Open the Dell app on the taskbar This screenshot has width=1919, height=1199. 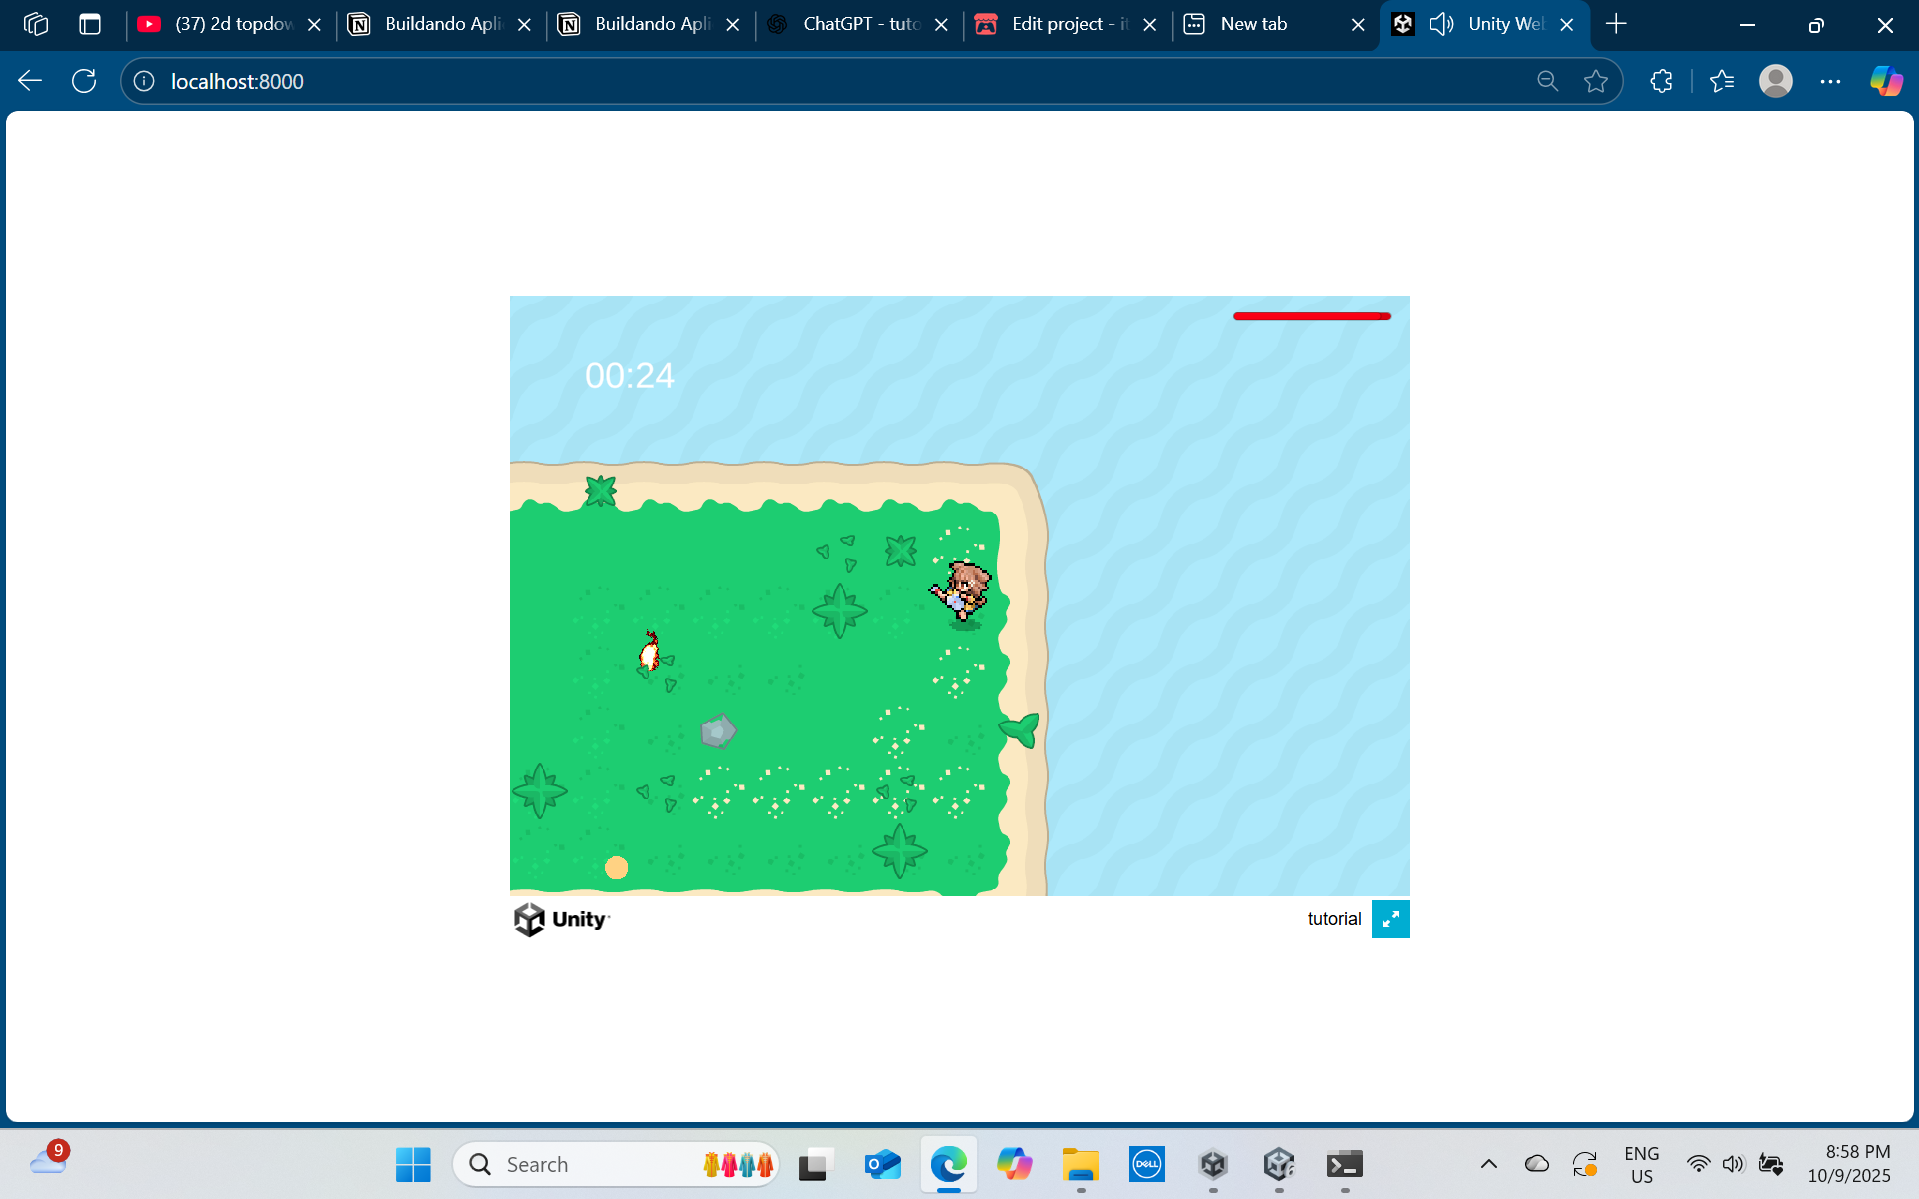(x=1146, y=1164)
